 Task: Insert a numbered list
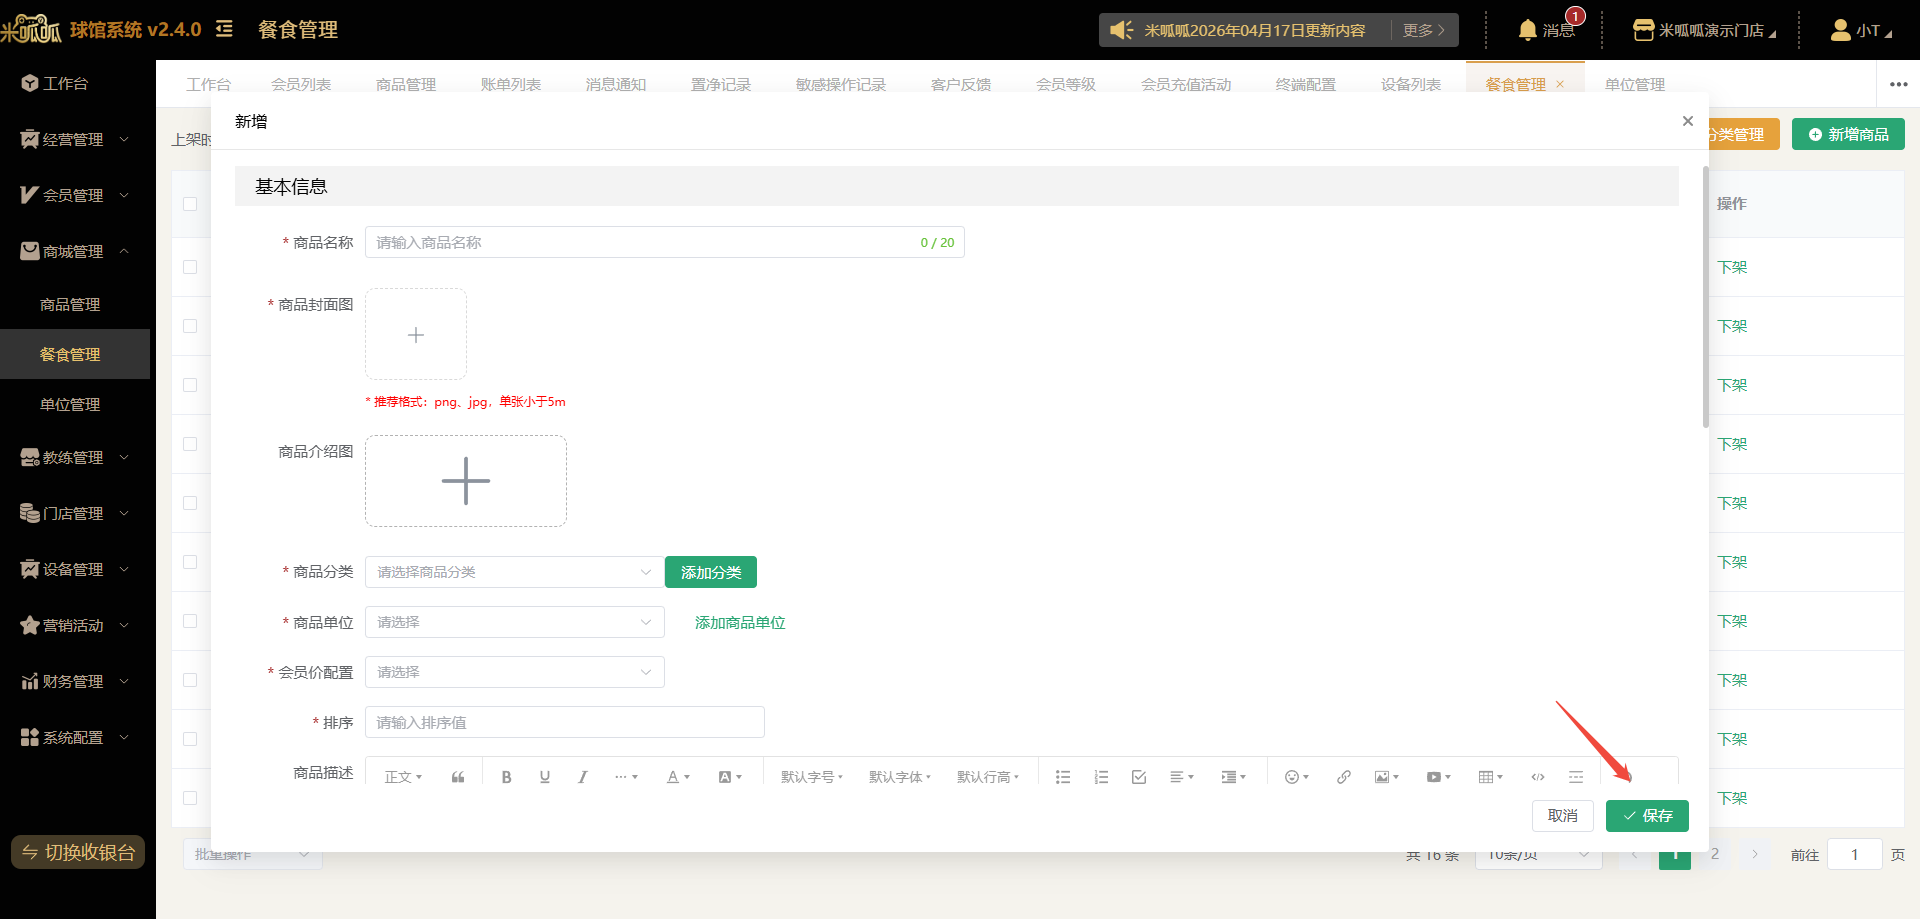pos(1101,777)
